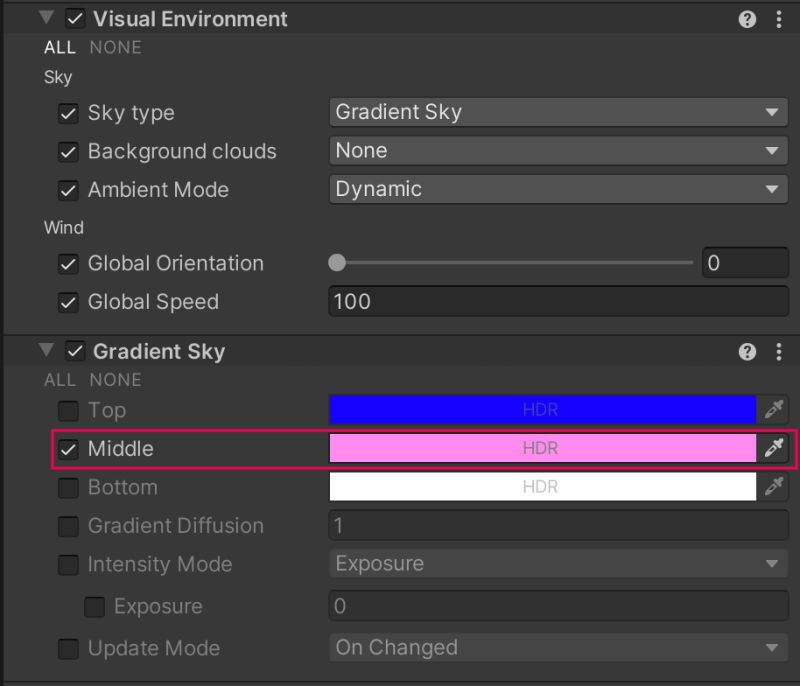Open help for Gradient Sky component
The width and height of the screenshot is (800, 686).
pyautogui.click(x=746, y=351)
